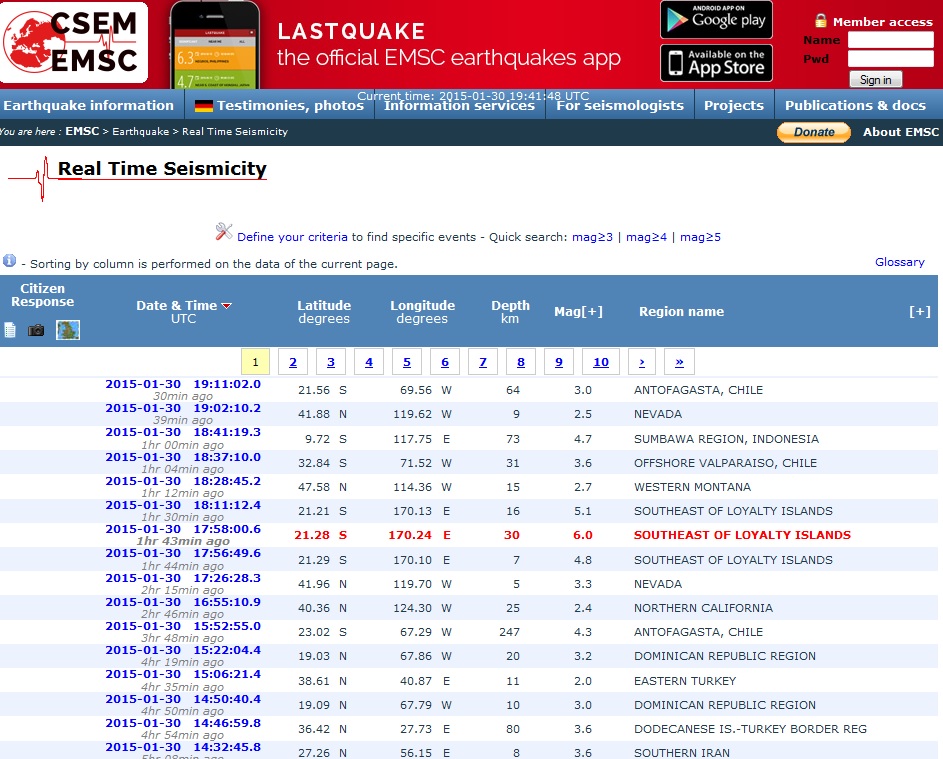Expand extra columns with [+] at right

point(920,312)
